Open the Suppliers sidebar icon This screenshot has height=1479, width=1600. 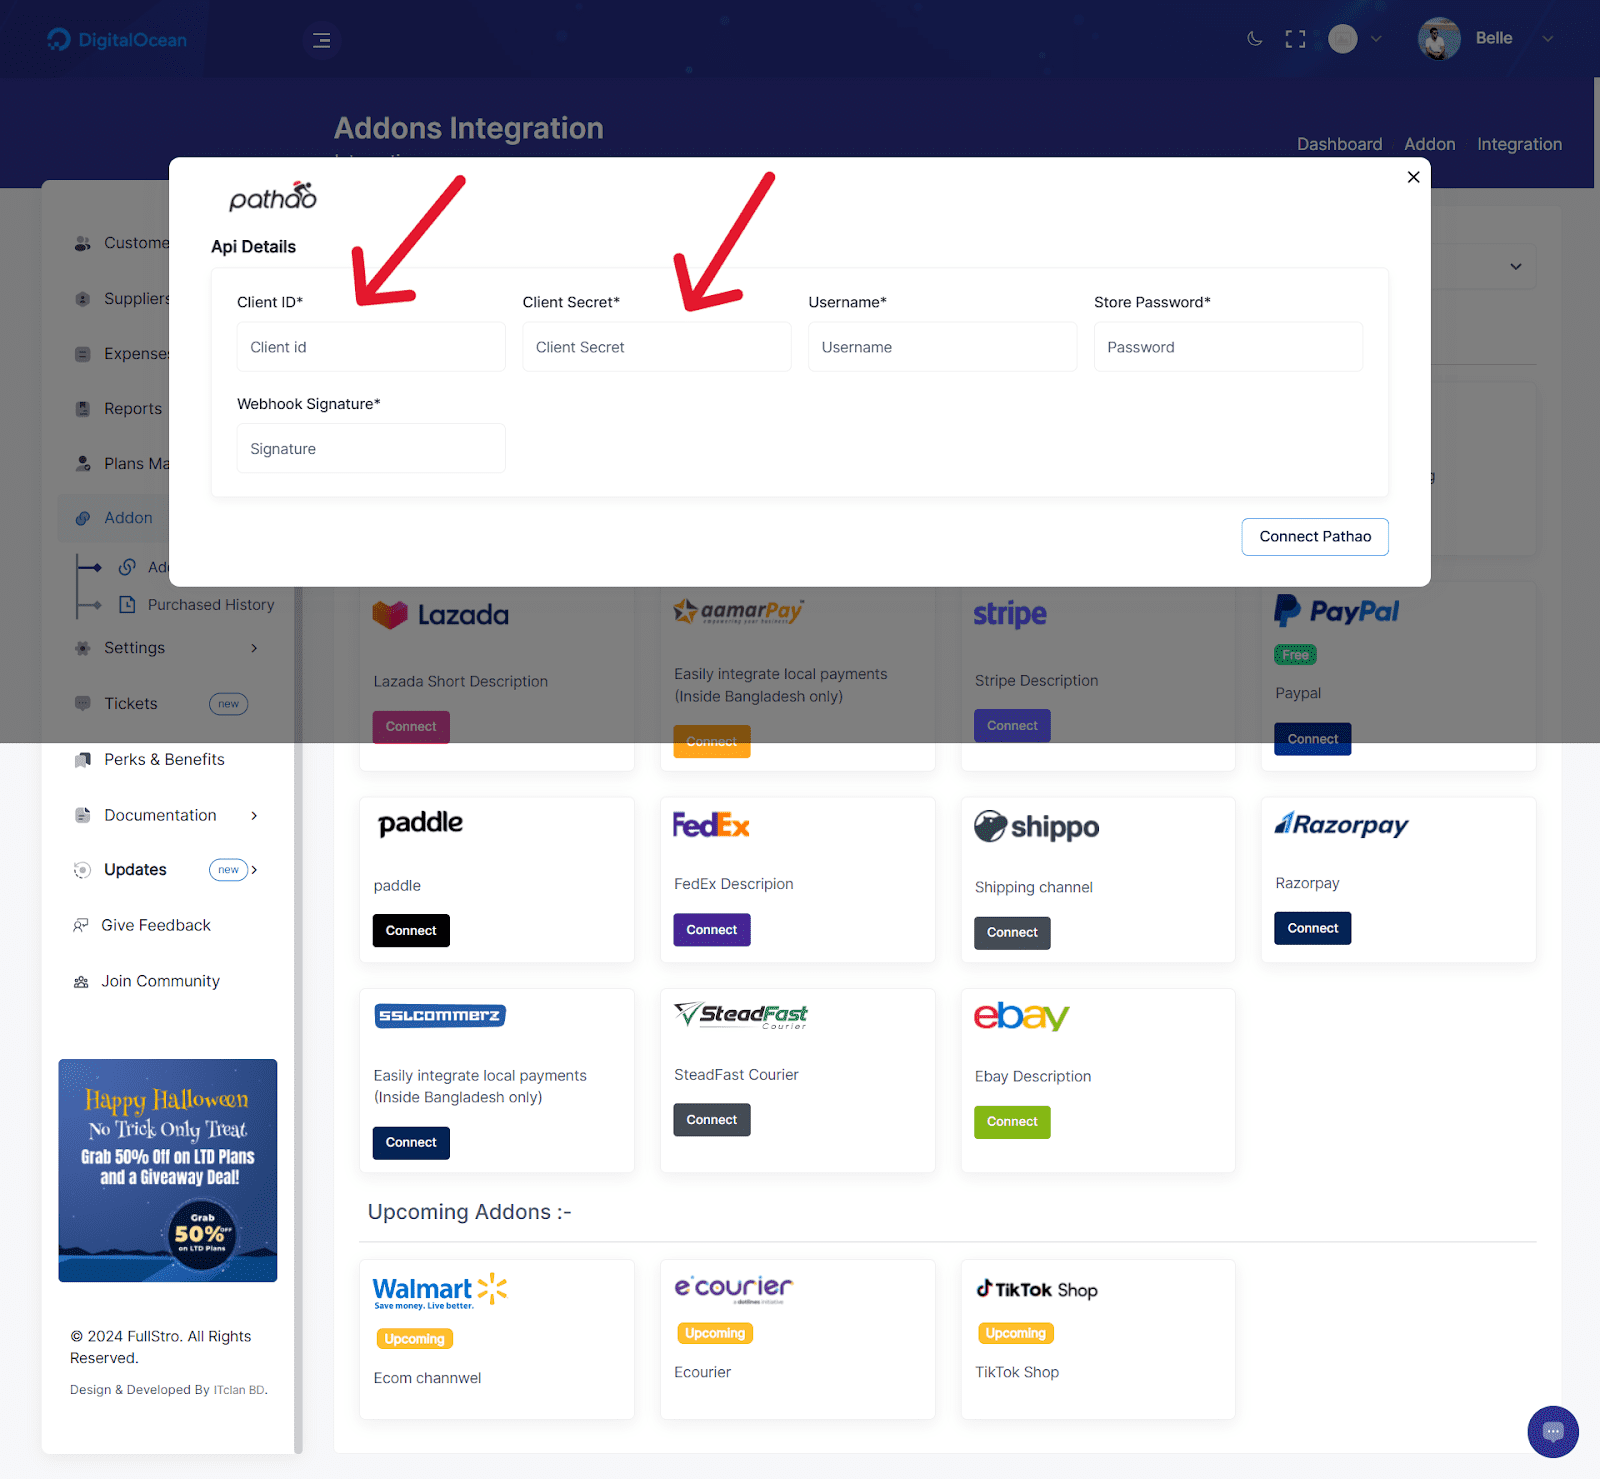pyautogui.click(x=83, y=299)
